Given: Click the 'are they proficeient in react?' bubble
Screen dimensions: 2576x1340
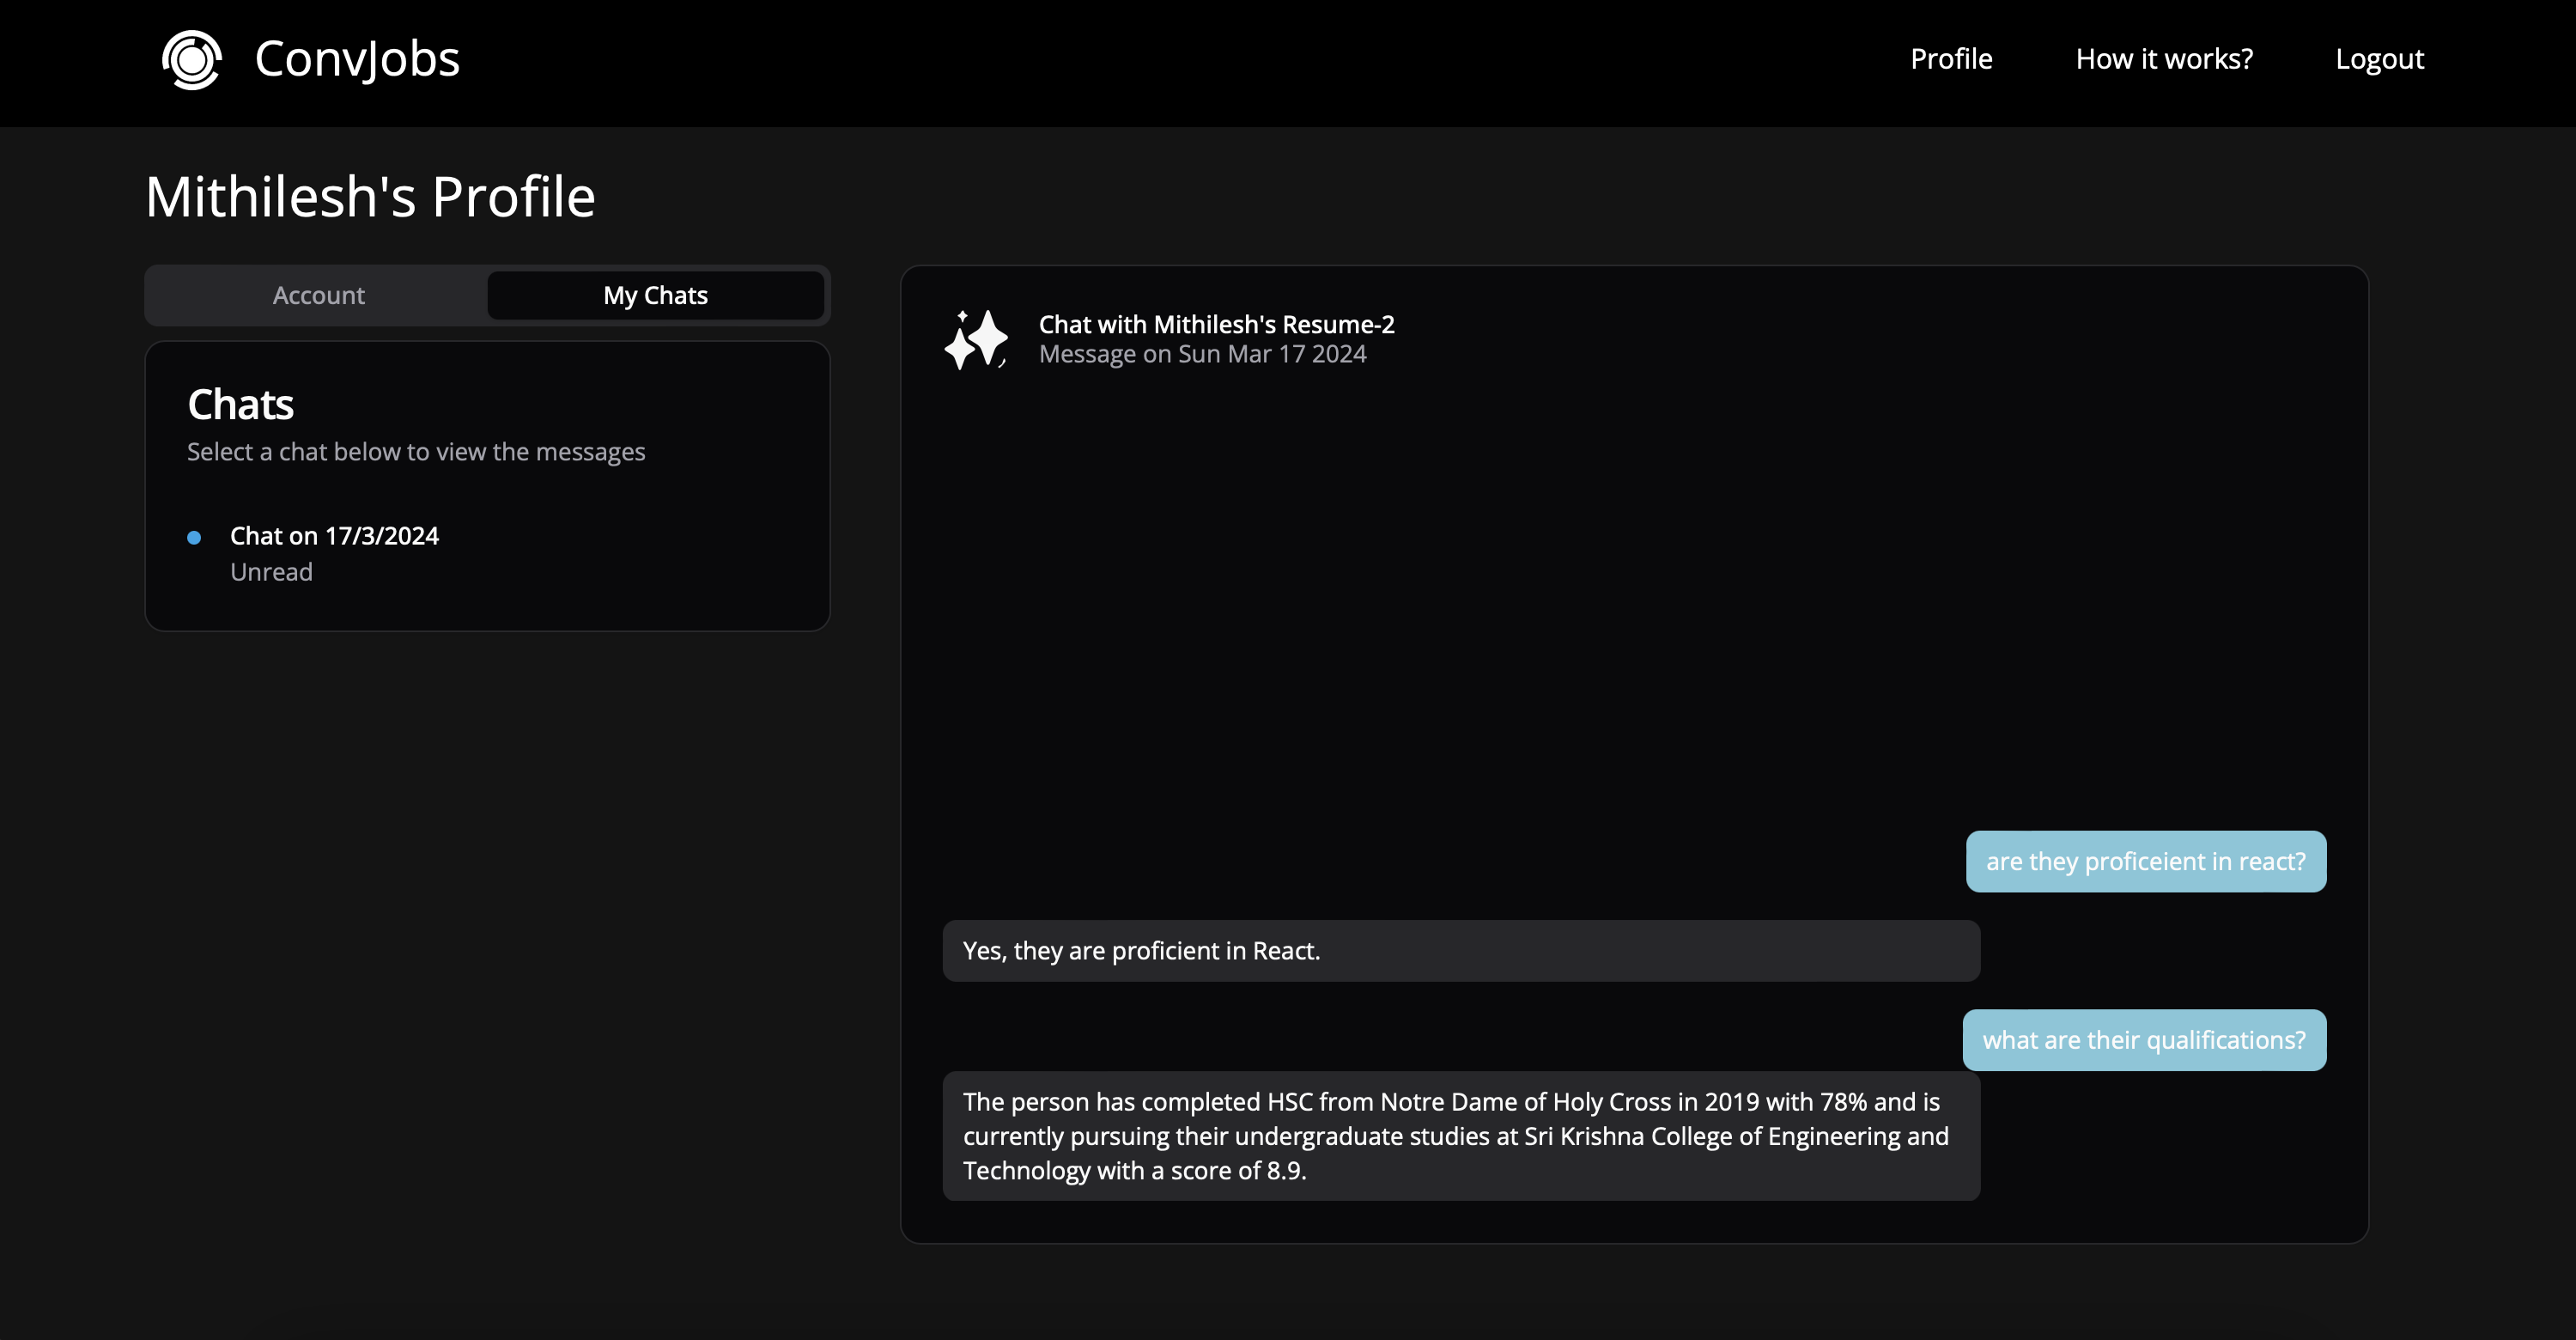Looking at the screenshot, I should 2145,862.
